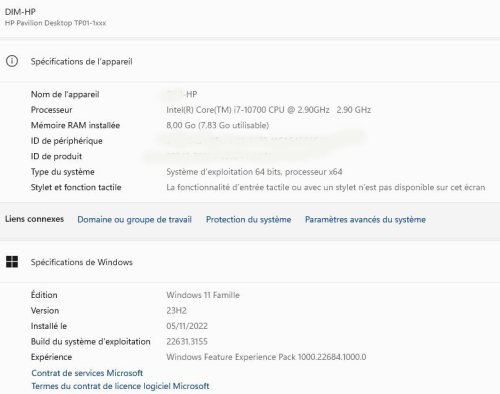Select the Processeur value Intel Core i7-10700
This screenshot has width=500, height=394.
point(269,110)
